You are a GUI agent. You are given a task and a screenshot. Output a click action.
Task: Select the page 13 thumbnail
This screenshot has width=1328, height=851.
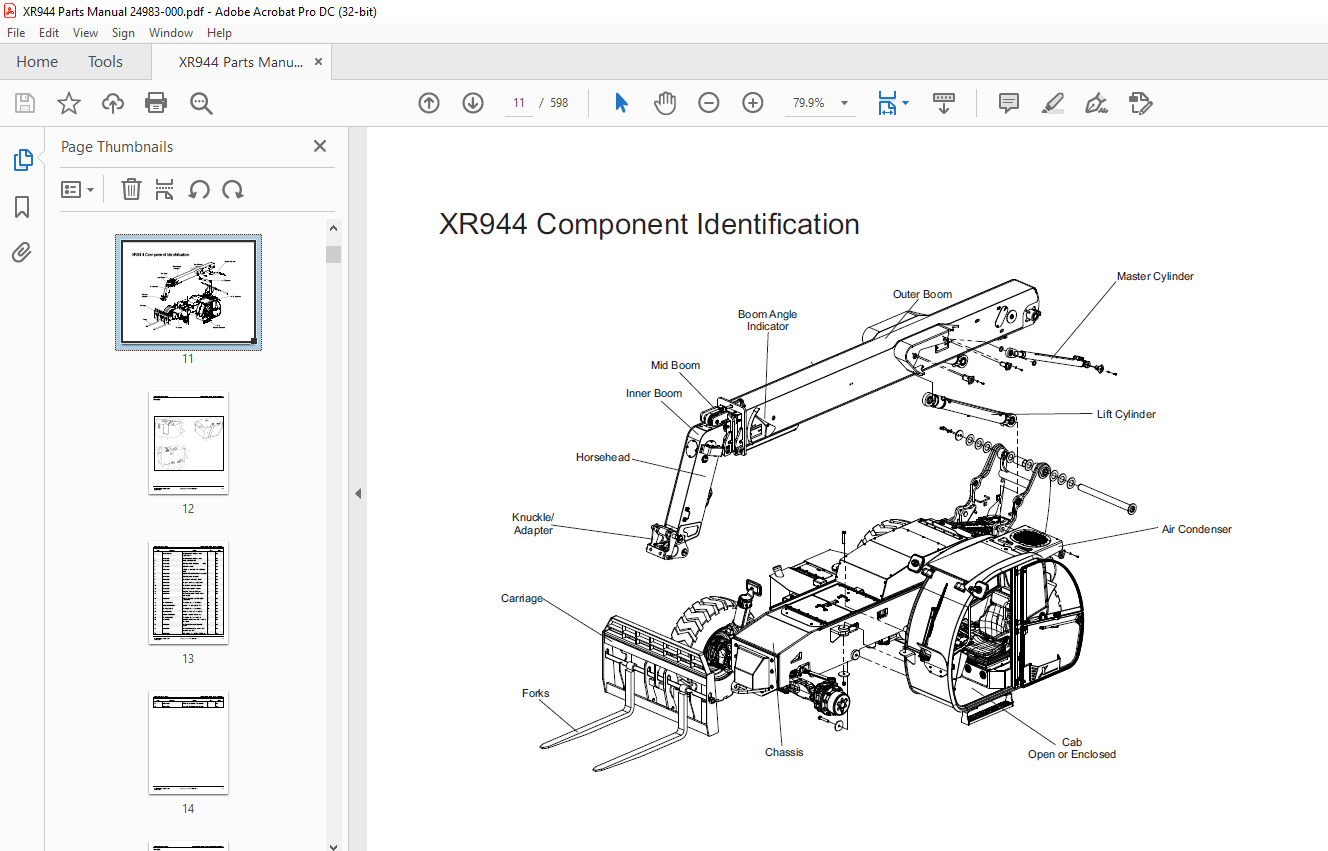coord(188,592)
